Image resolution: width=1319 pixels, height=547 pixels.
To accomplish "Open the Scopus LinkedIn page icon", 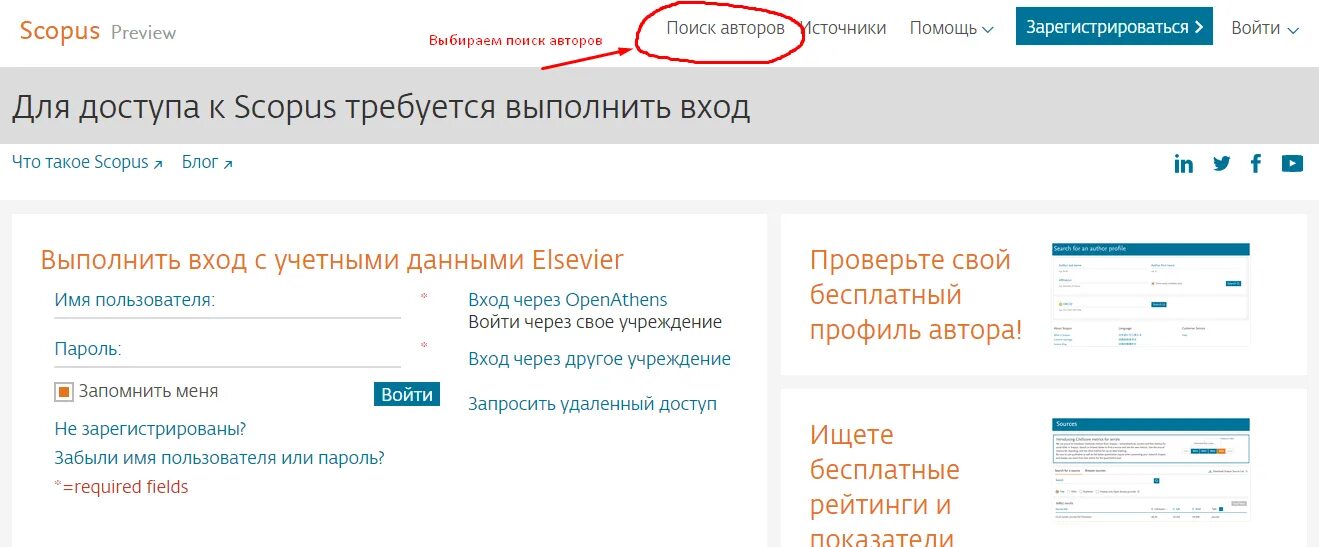I will pyautogui.click(x=1184, y=164).
